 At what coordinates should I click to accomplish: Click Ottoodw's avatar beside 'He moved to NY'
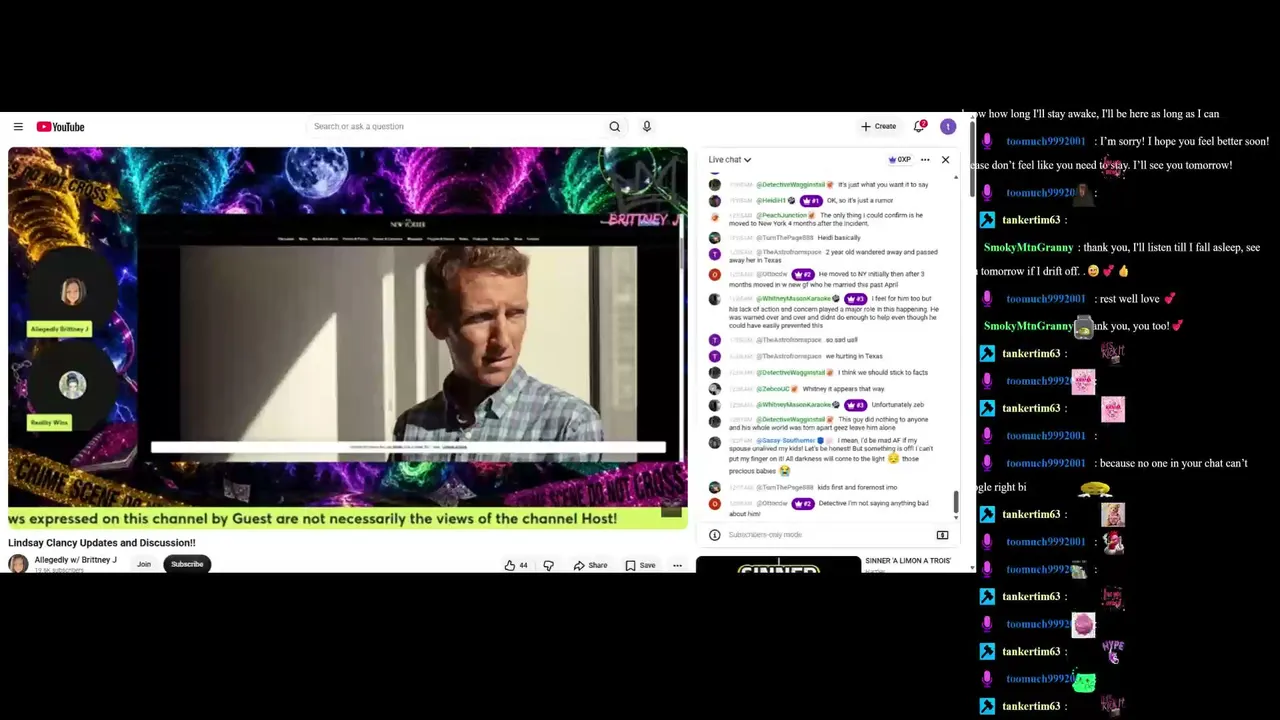click(714, 275)
